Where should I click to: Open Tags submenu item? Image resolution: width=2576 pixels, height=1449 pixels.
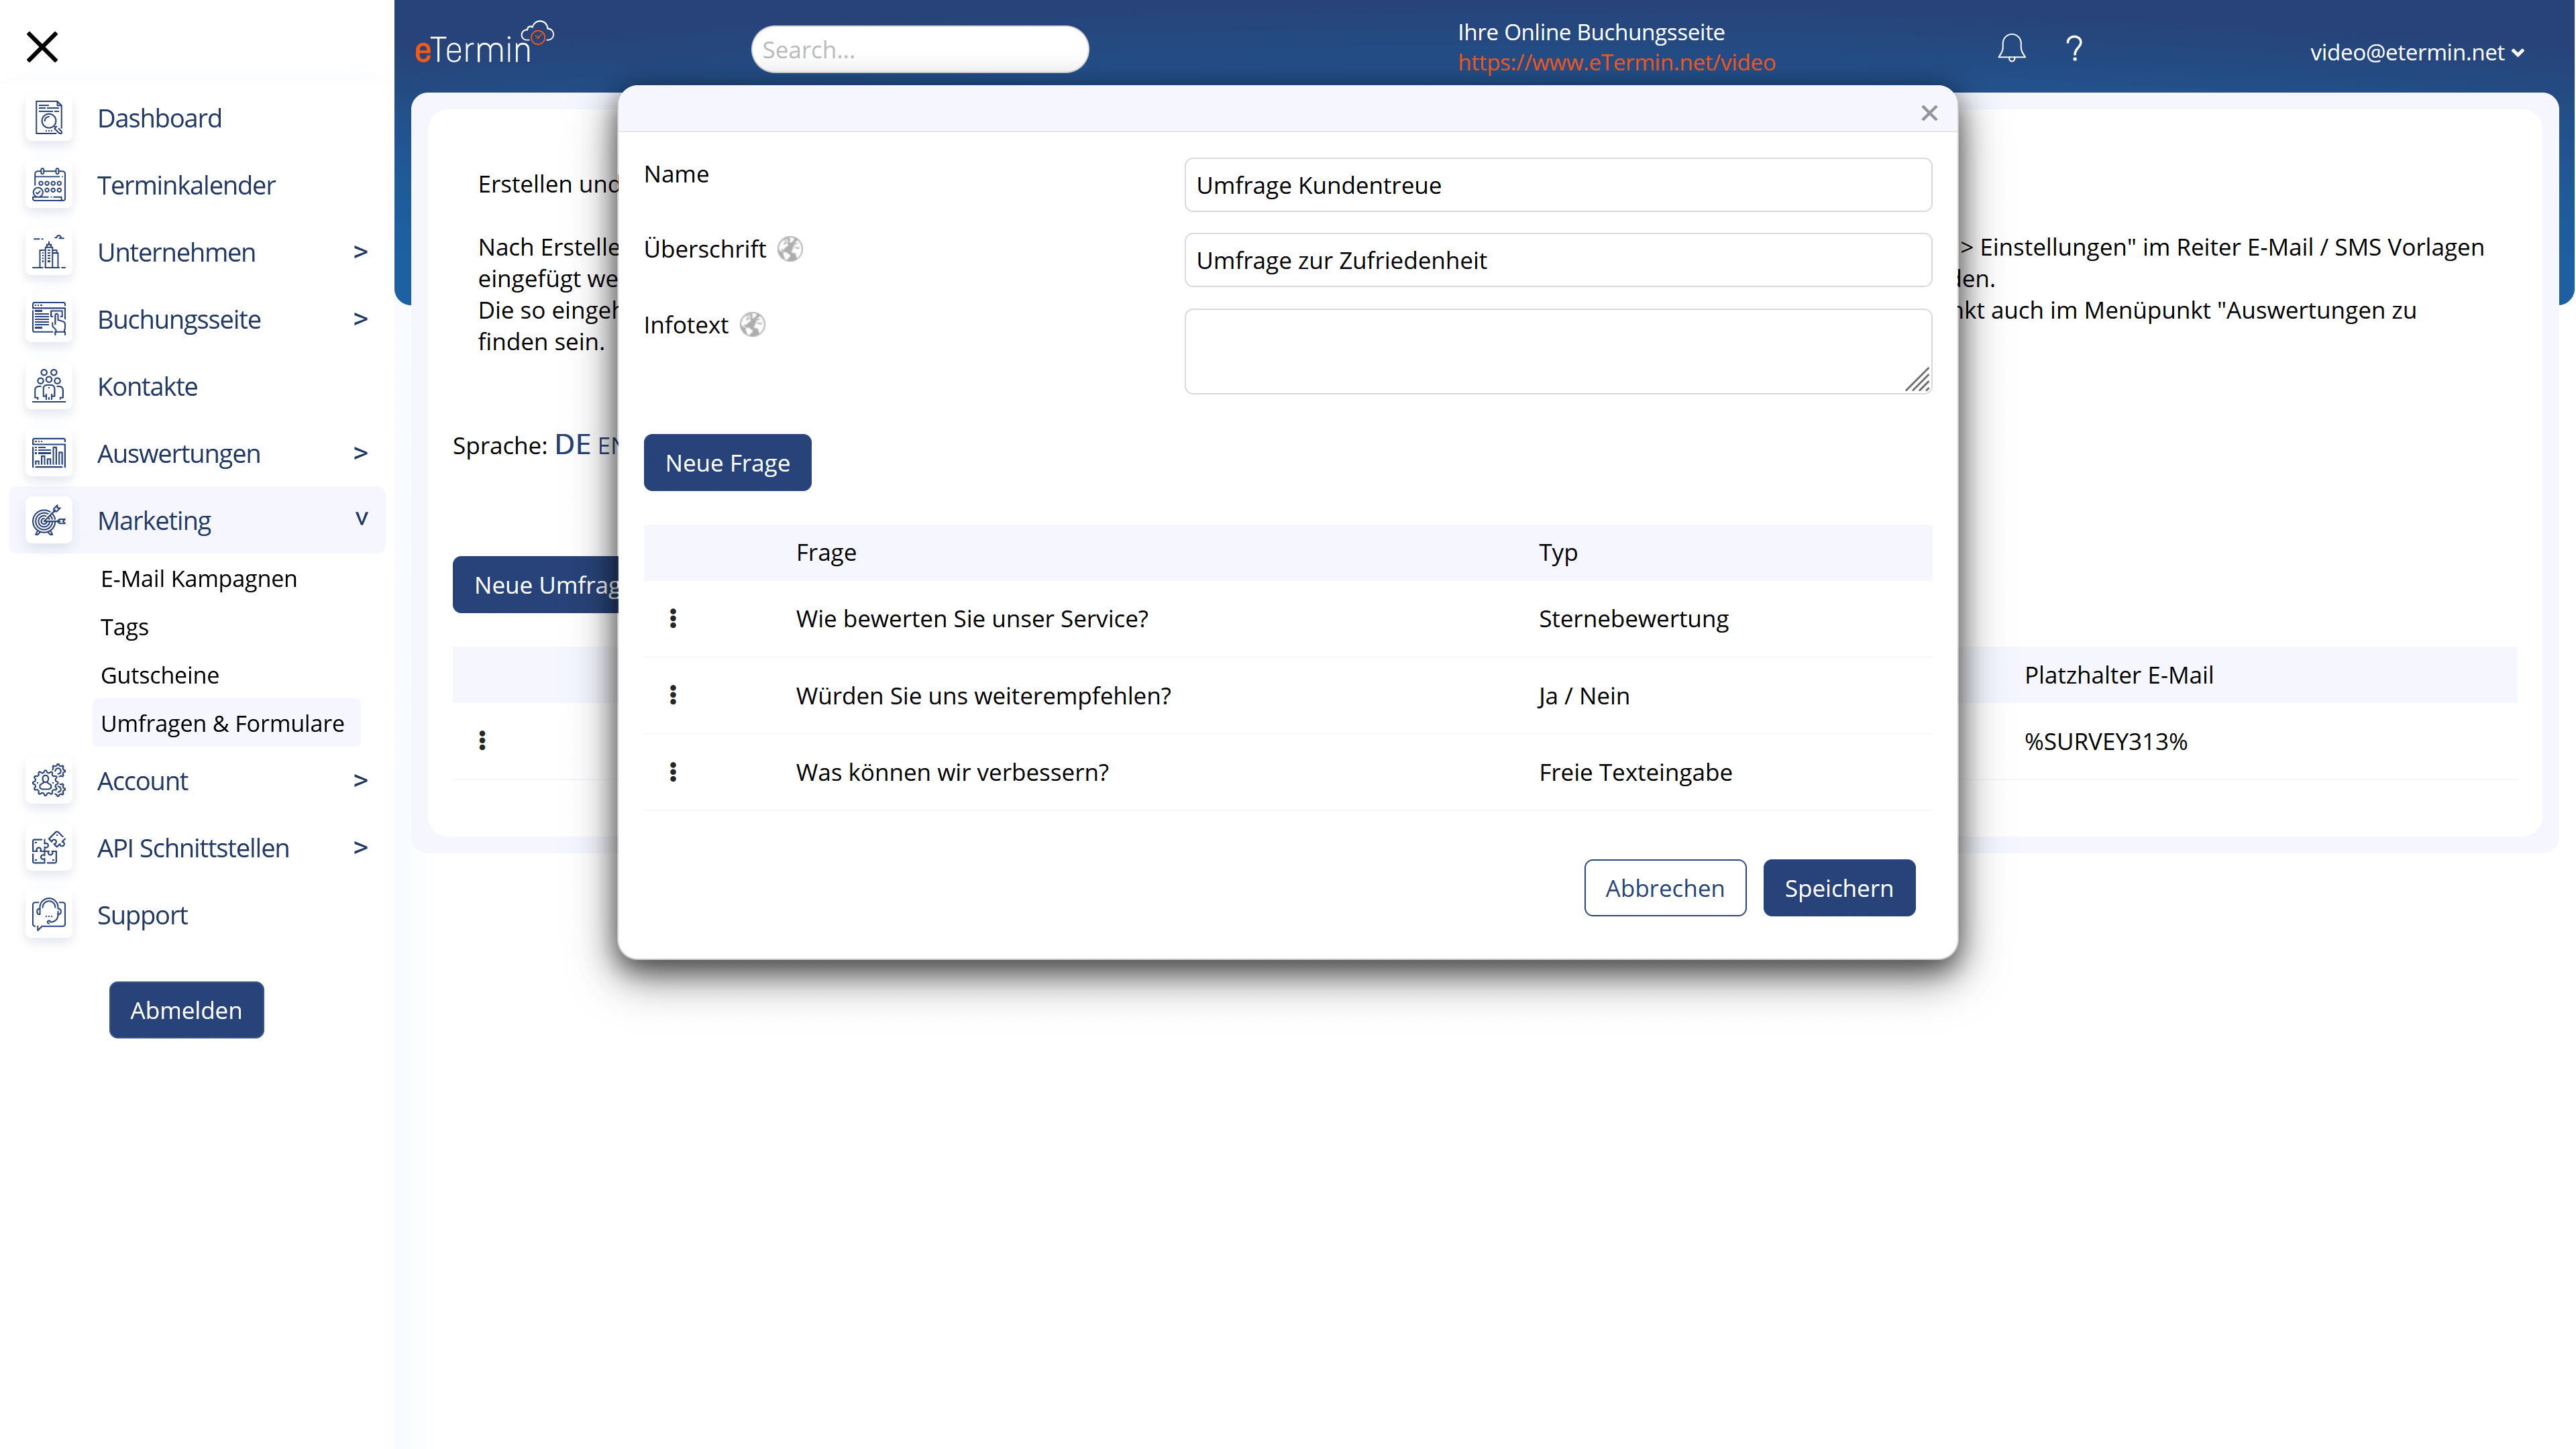pyautogui.click(x=124, y=627)
